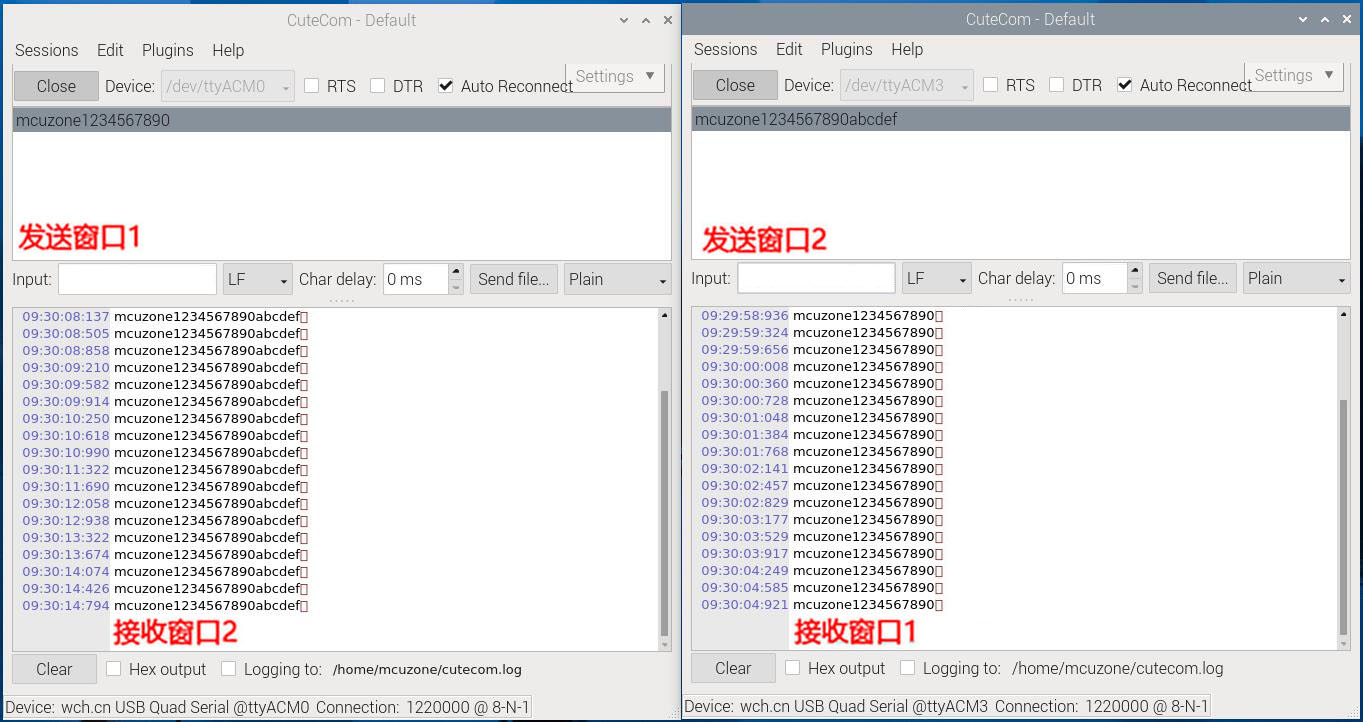Click Char delay value field in left window
The width and height of the screenshot is (1363, 722).
coord(416,279)
